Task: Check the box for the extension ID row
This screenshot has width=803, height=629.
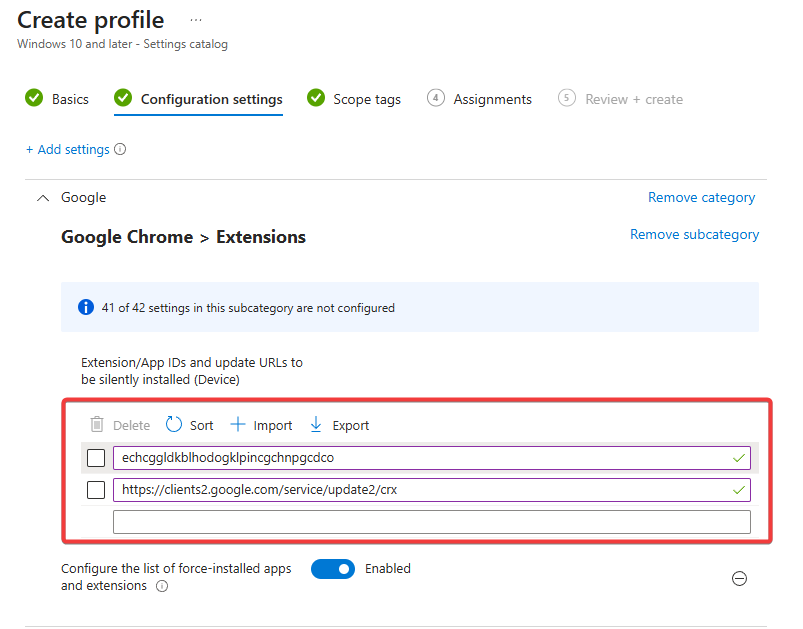Action: 96,457
